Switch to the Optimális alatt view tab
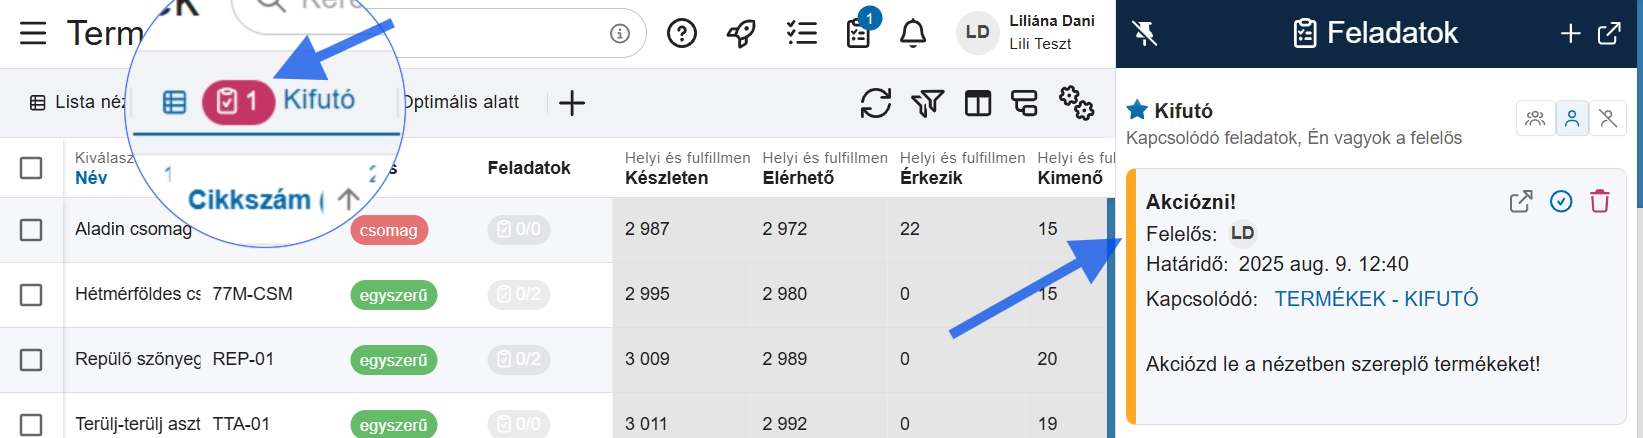Image resolution: width=1643 pixels, height=438 pixels. pyautogui.click(x=462, y=102)
